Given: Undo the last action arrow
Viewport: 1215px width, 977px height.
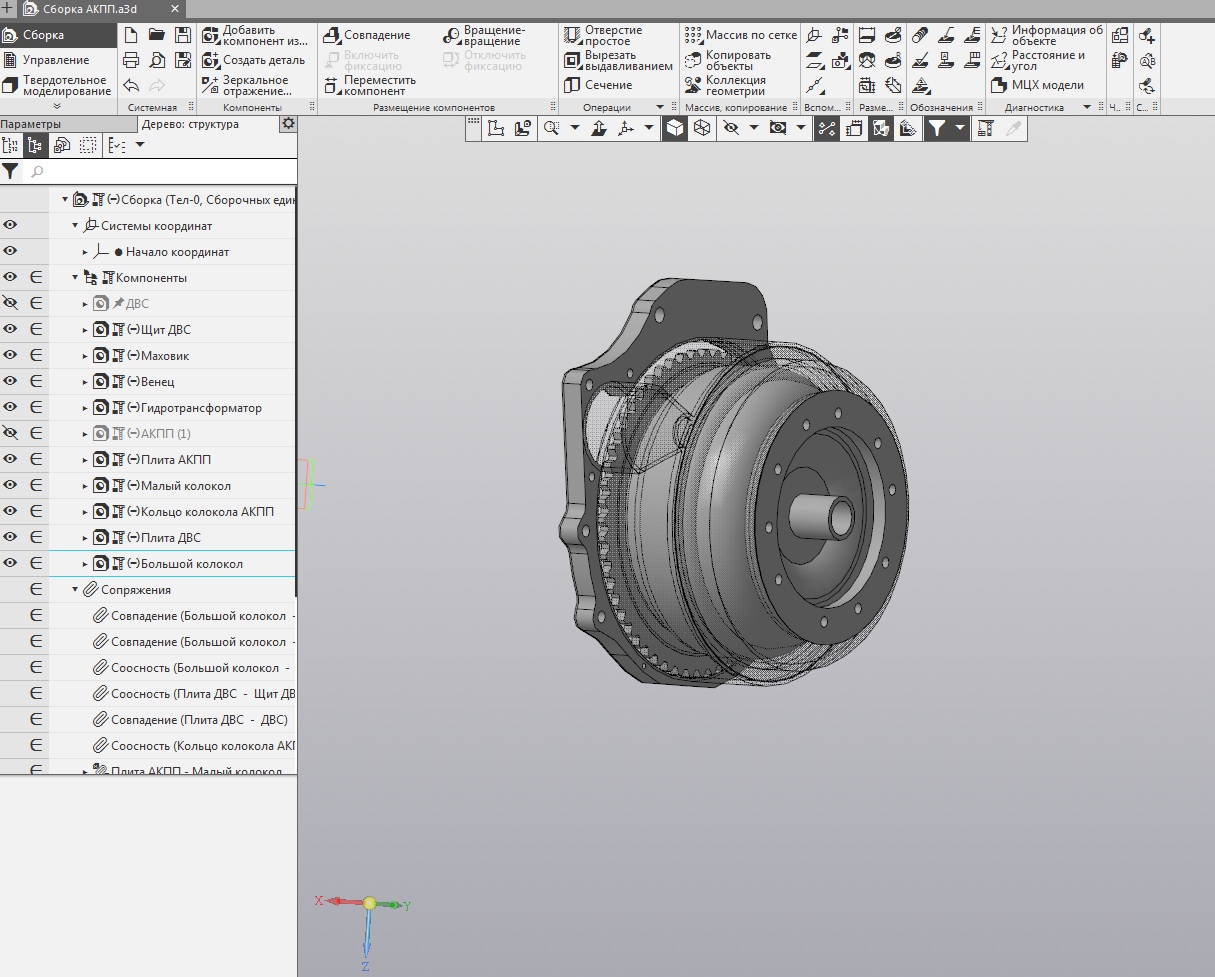Looking at the screenshot, I should click(131, 86).
